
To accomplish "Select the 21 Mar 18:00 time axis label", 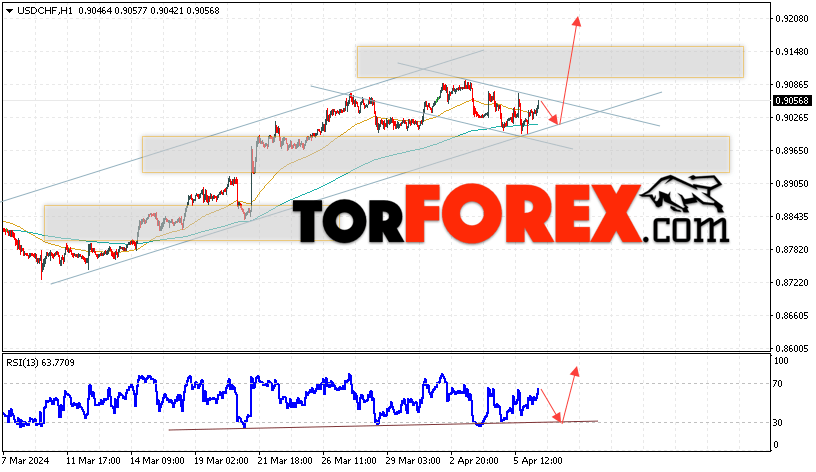I will pyautogui.click(x=285, y=461).
